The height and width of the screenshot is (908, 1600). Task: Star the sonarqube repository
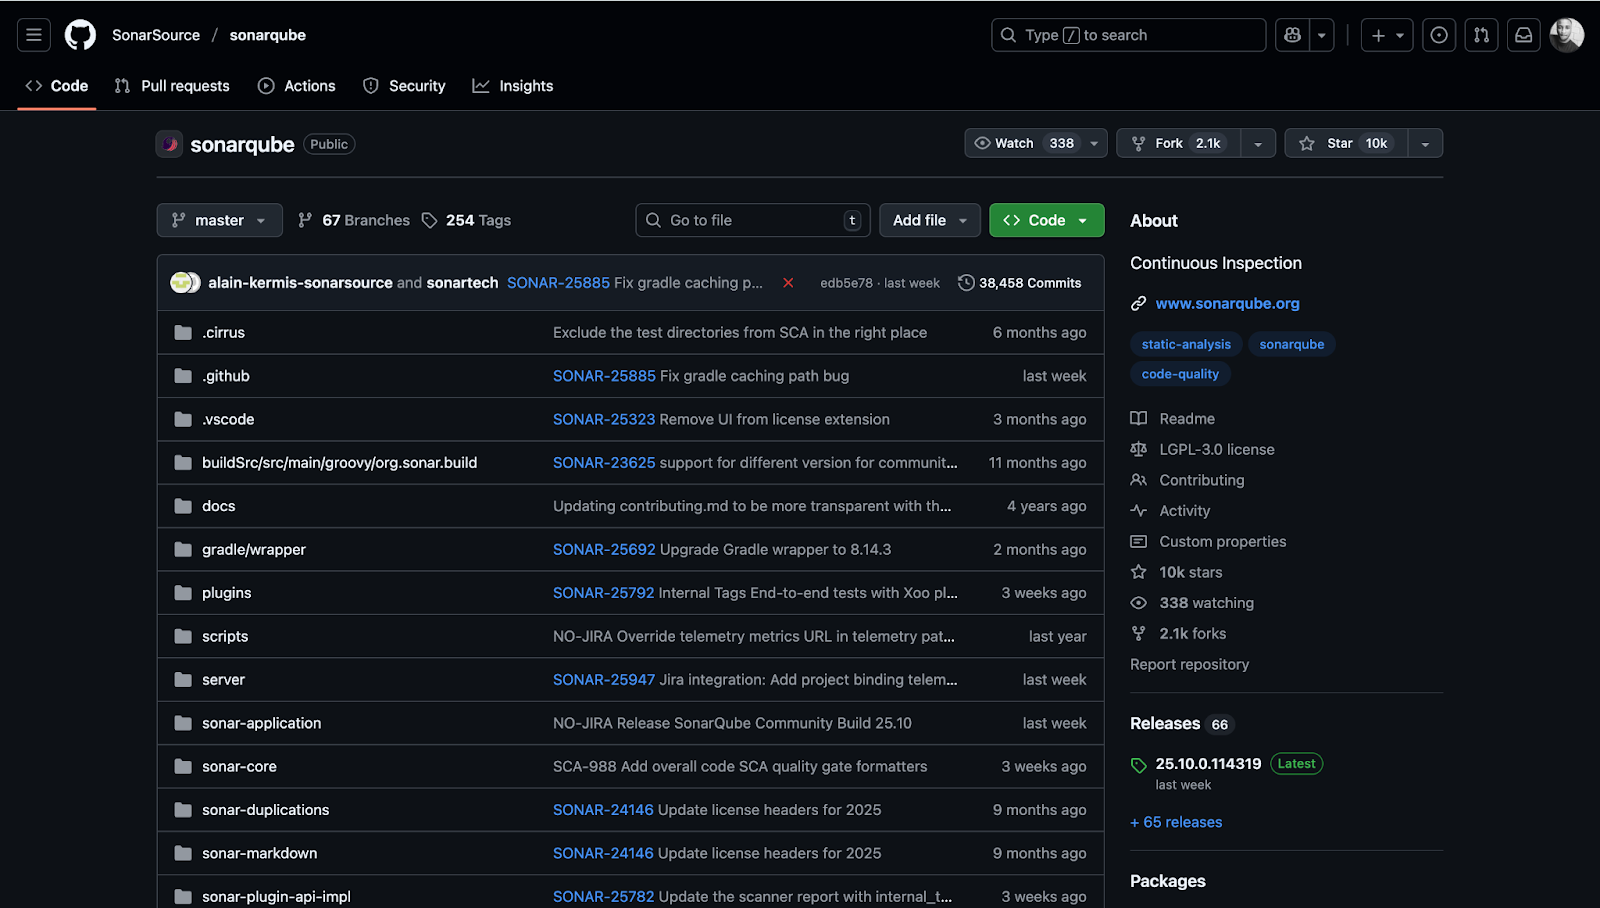[x=1345, y=143]
